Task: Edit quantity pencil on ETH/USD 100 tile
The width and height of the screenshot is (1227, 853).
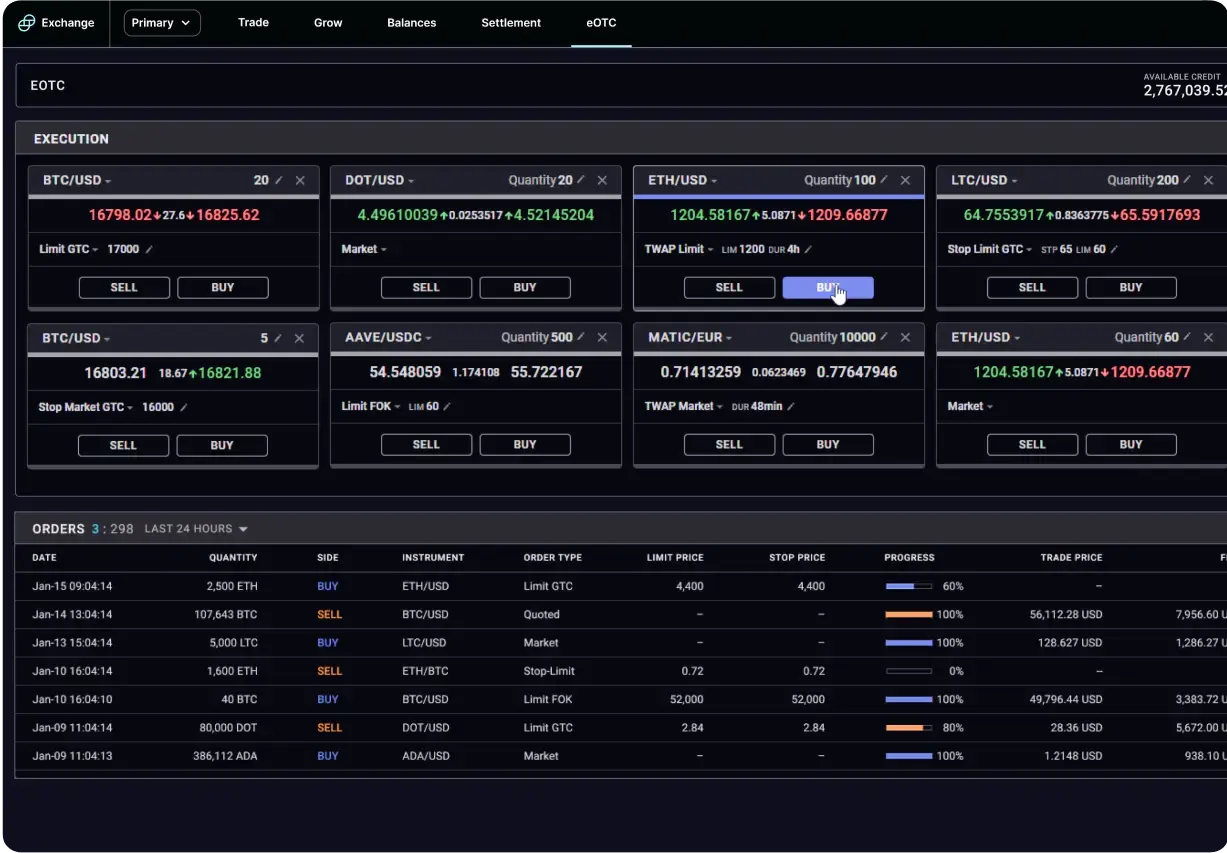Action: tap(884, 180)
